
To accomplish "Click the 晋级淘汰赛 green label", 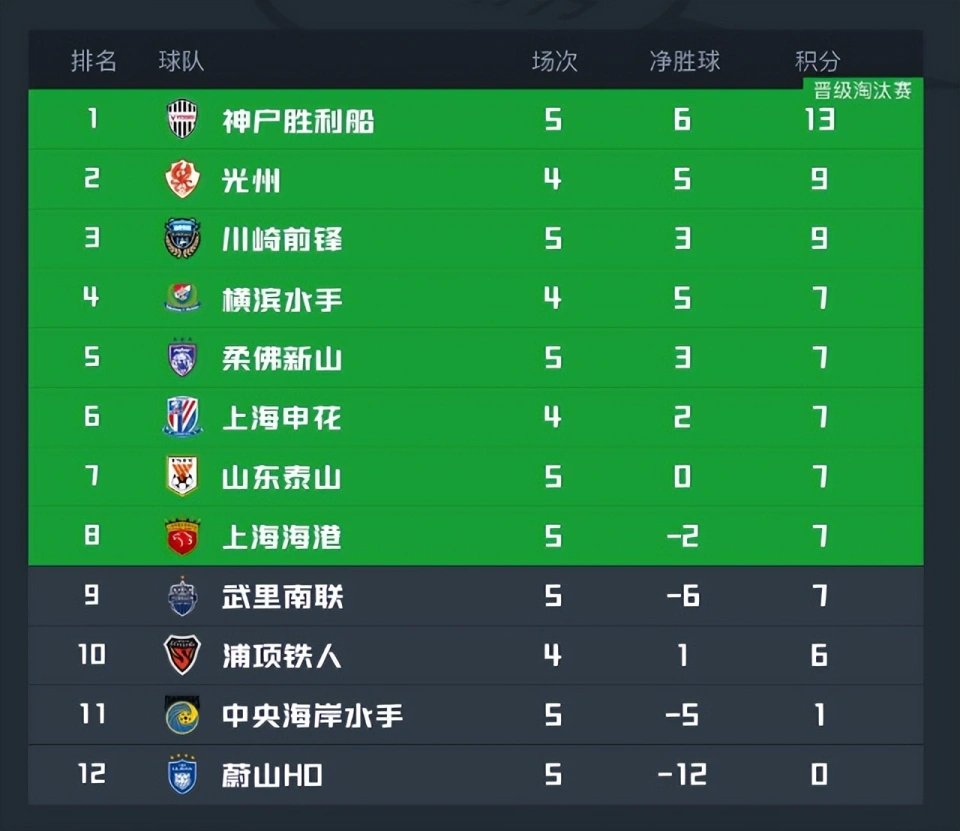I will 863,91.
